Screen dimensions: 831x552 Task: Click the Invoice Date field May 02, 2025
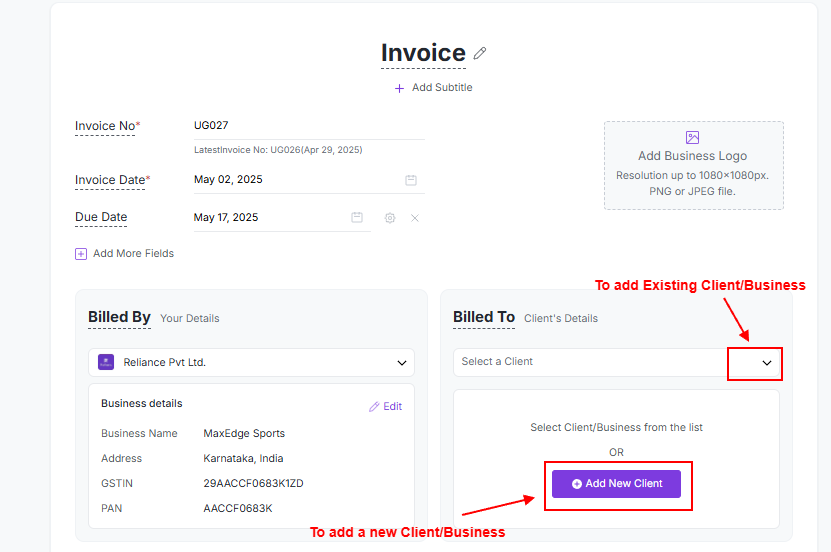[x=309, y=180]
